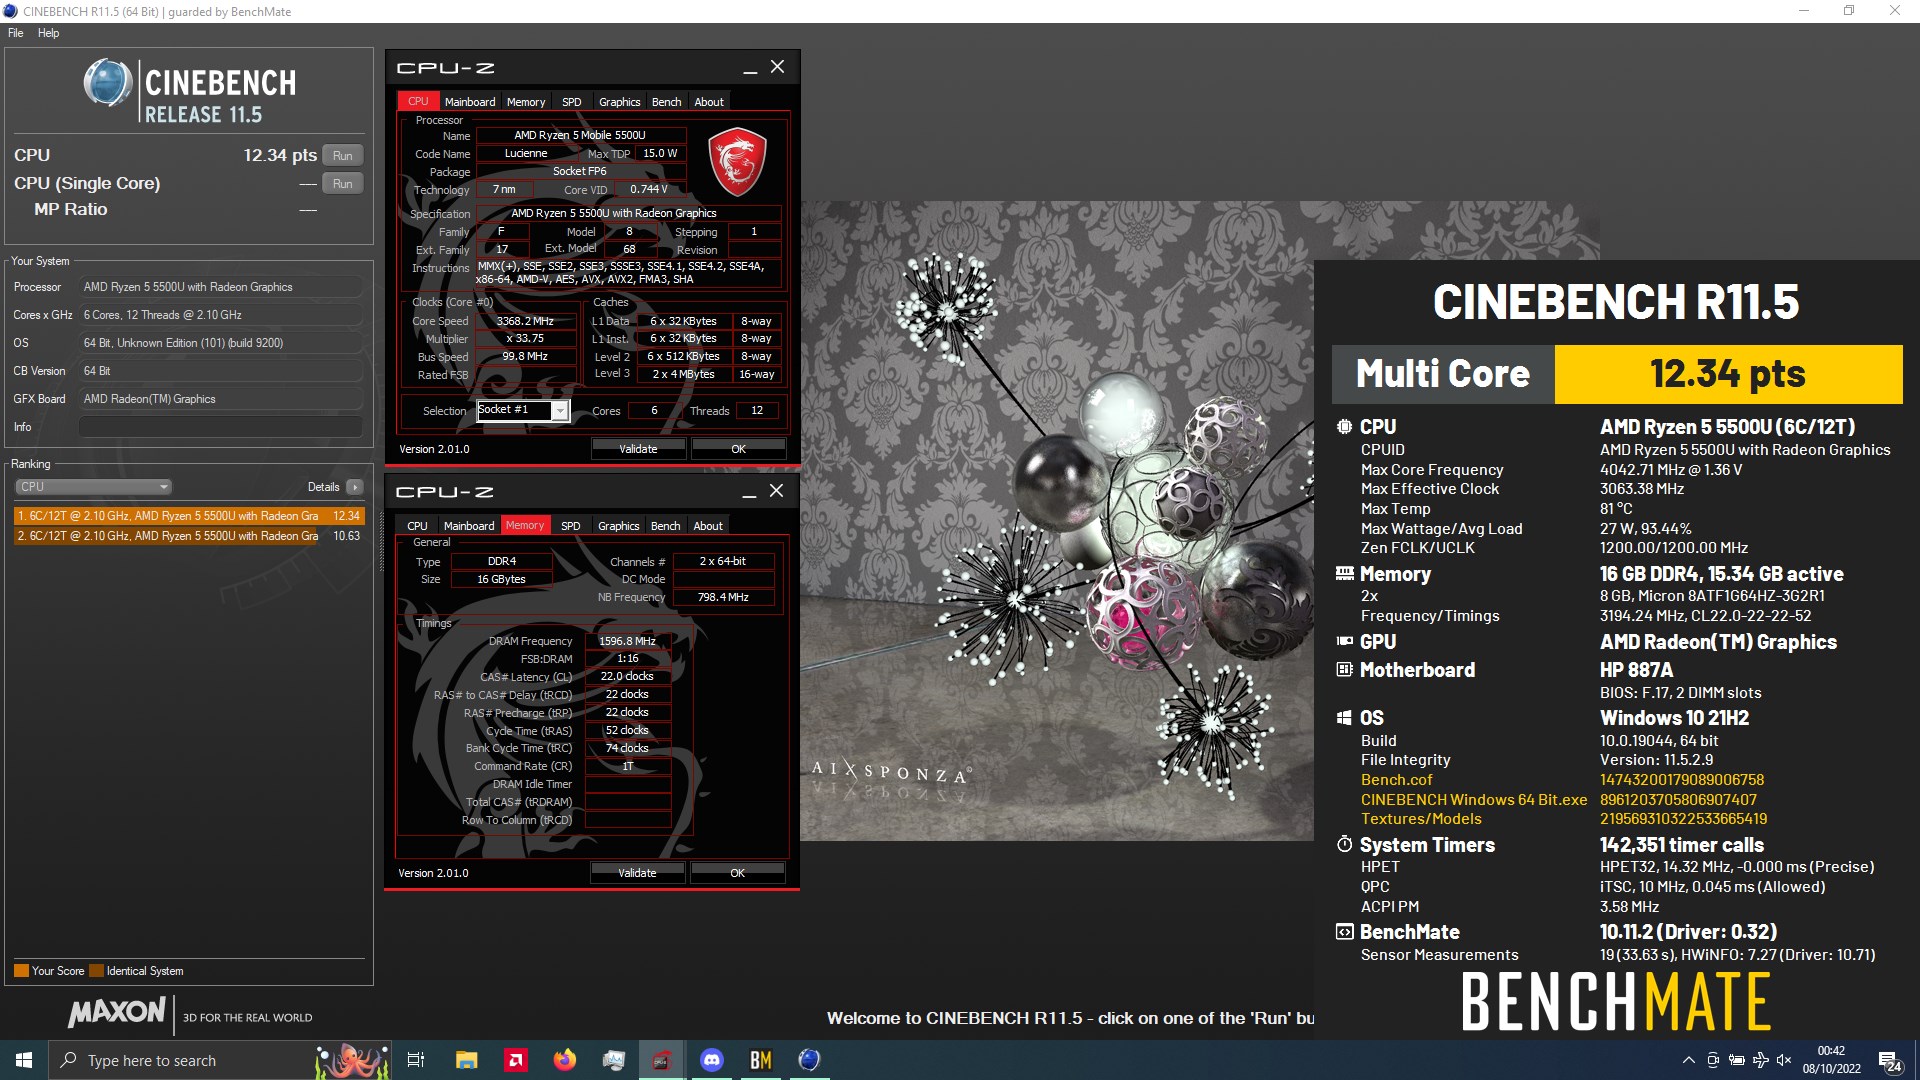This screenshot has width=1920, height=1080.
Task: Click Validate in the upper CPU-Z window
Action: [638, 449]
